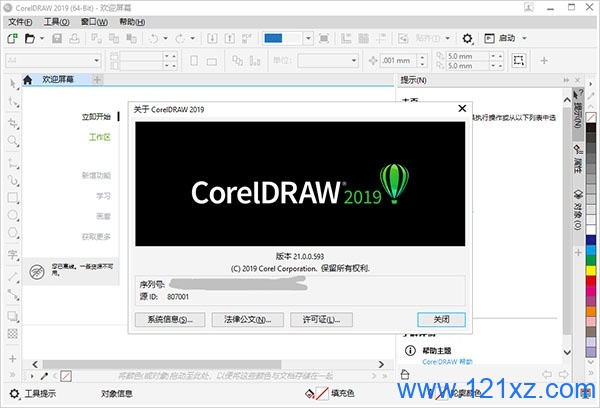Click the 属性 docker tab on right
The height and width of the screenshot is (408, 600).
pyautogui.click(x=578, y=159)
